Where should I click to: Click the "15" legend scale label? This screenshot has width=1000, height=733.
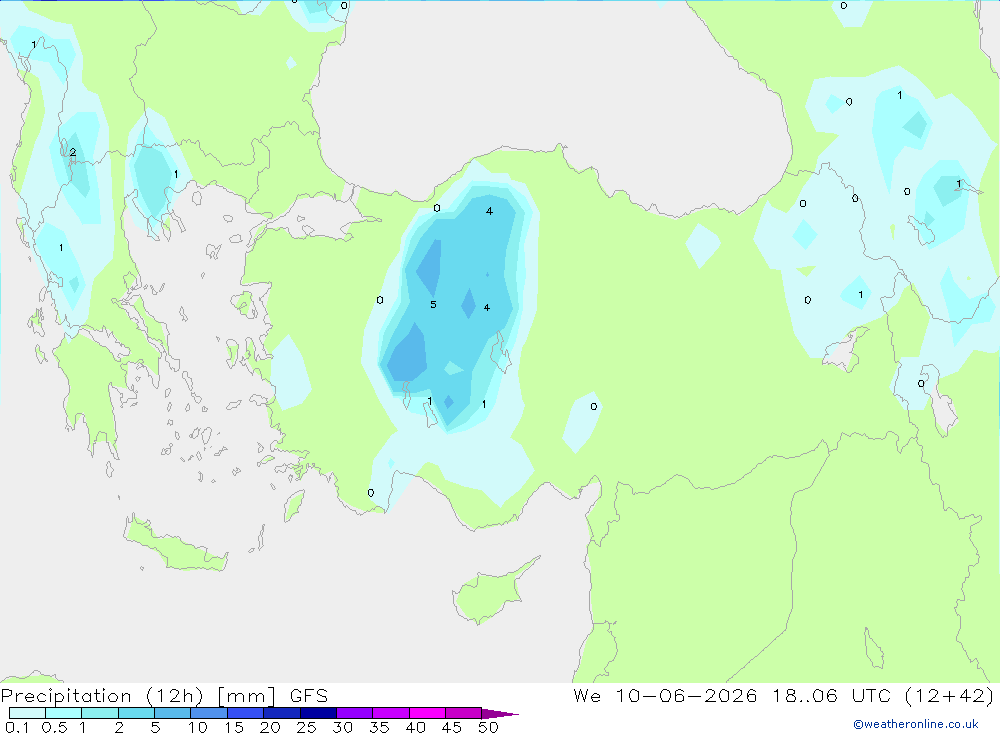click(x=234, y=727)
